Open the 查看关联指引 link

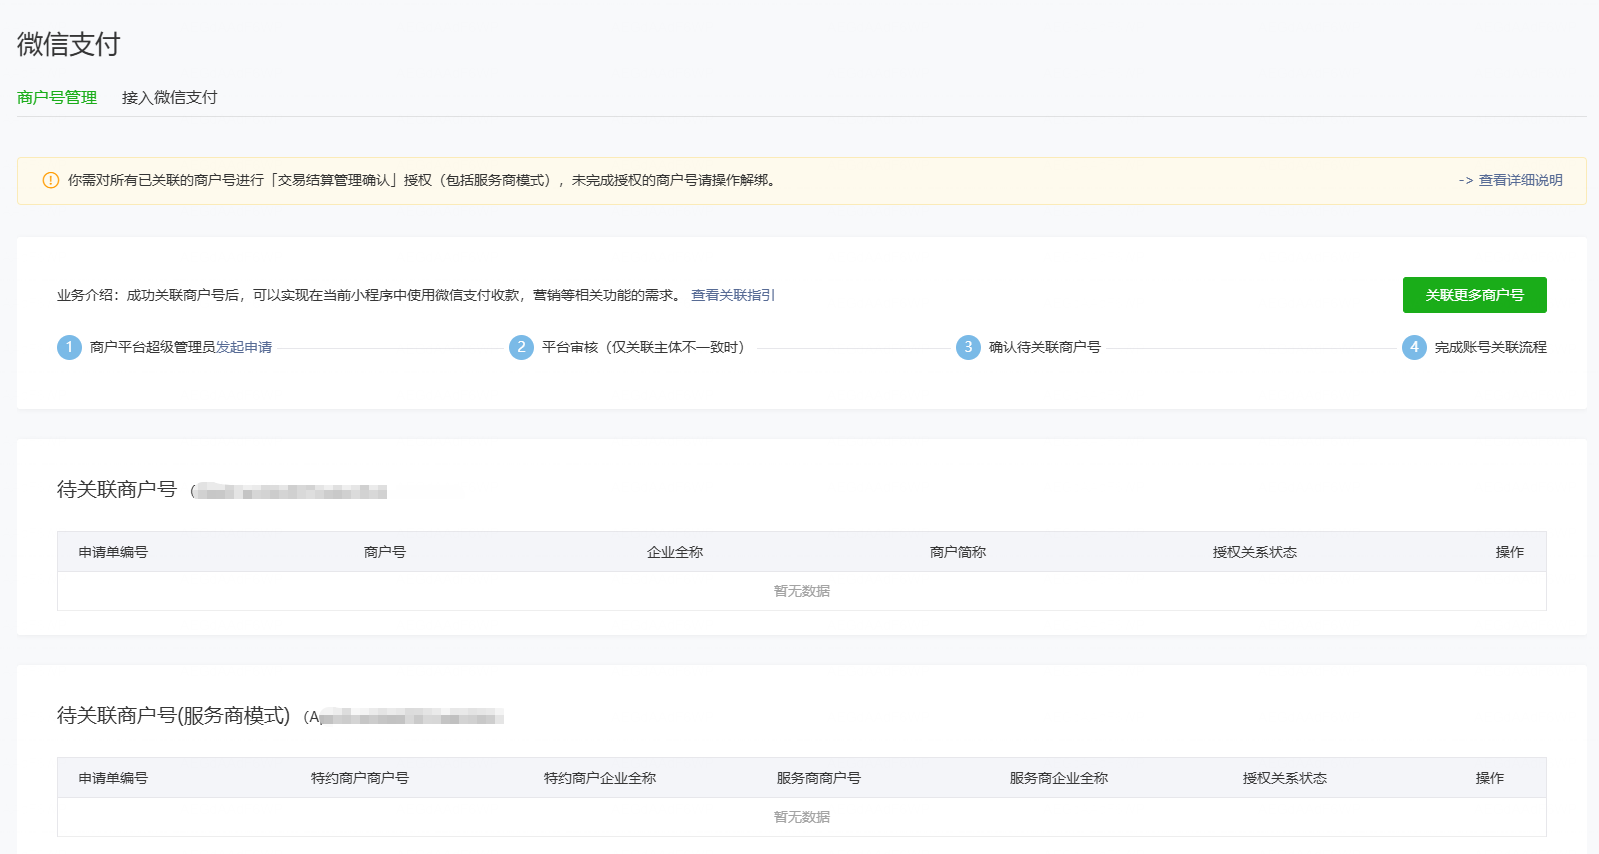[733, 295]
